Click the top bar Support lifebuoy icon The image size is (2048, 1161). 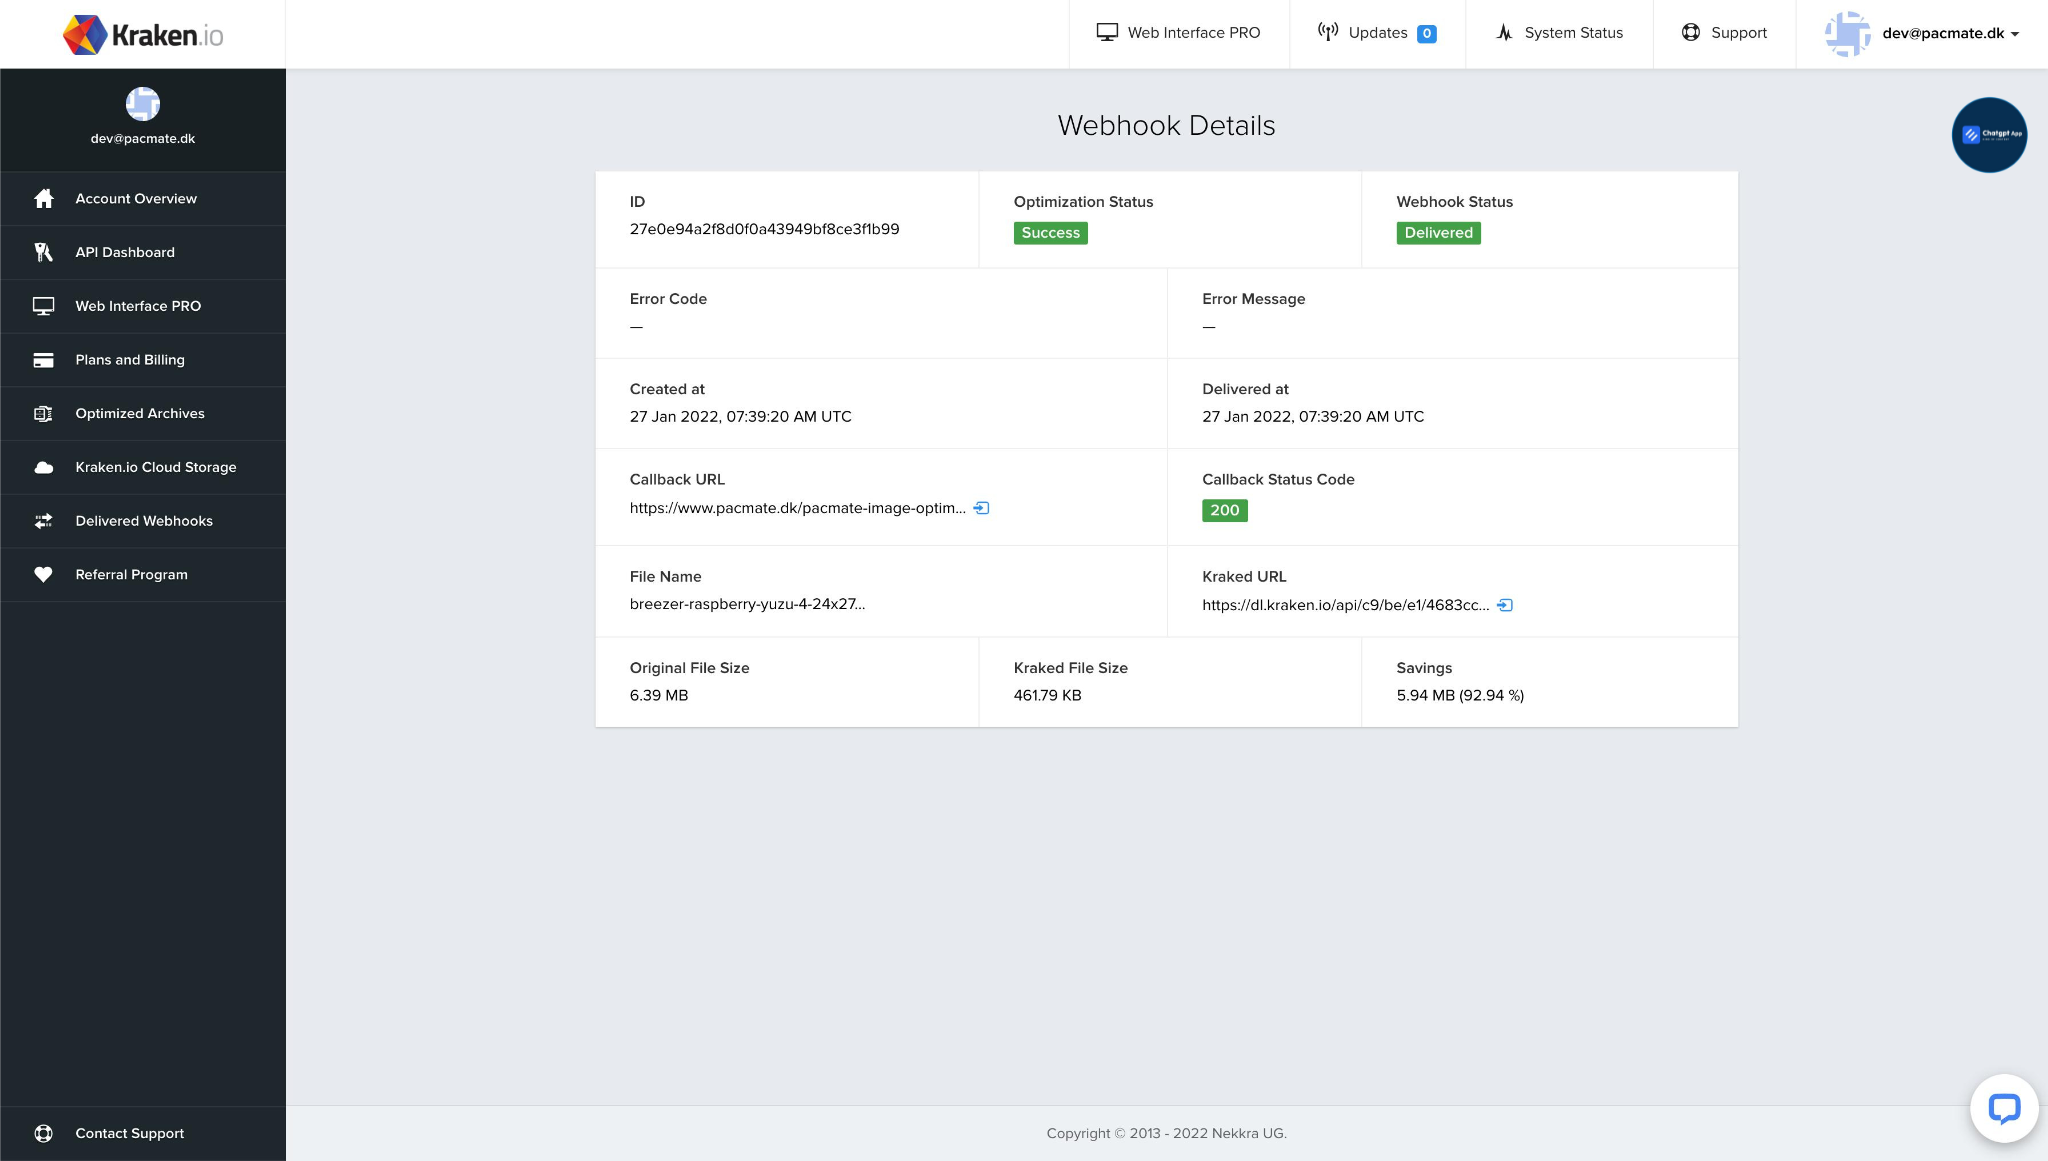click(x=1691, y=32)
